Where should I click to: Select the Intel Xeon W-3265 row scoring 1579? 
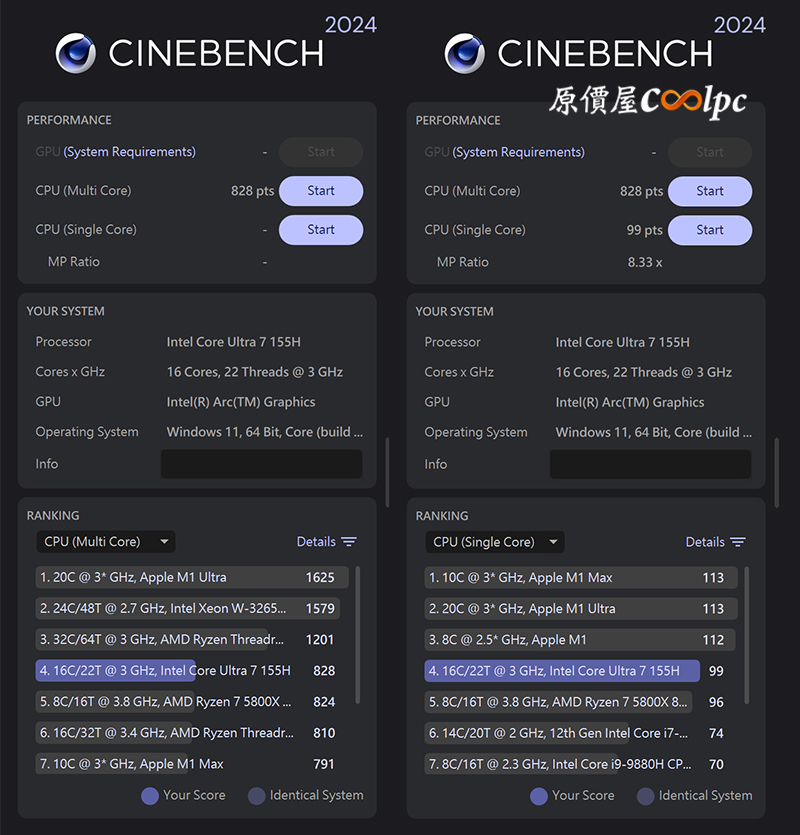(187, 608)
